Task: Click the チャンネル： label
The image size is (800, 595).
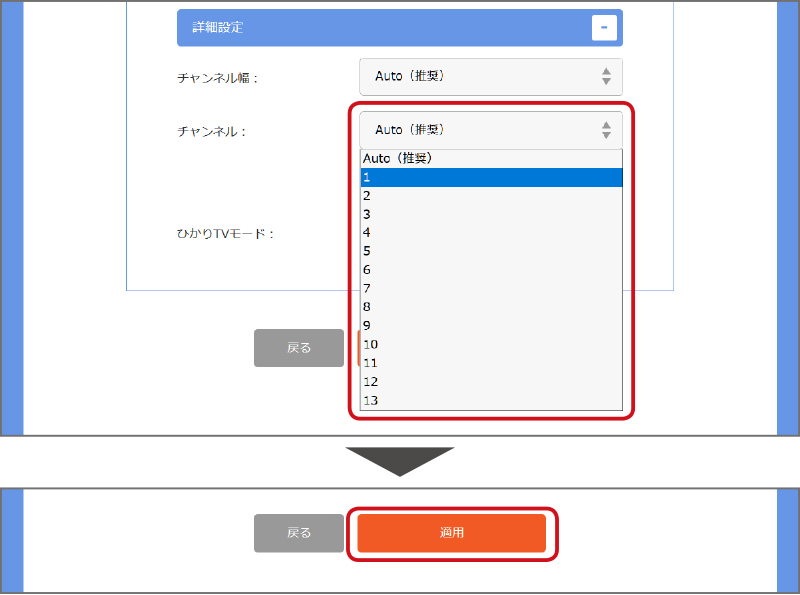Action: tap(212, 132)
